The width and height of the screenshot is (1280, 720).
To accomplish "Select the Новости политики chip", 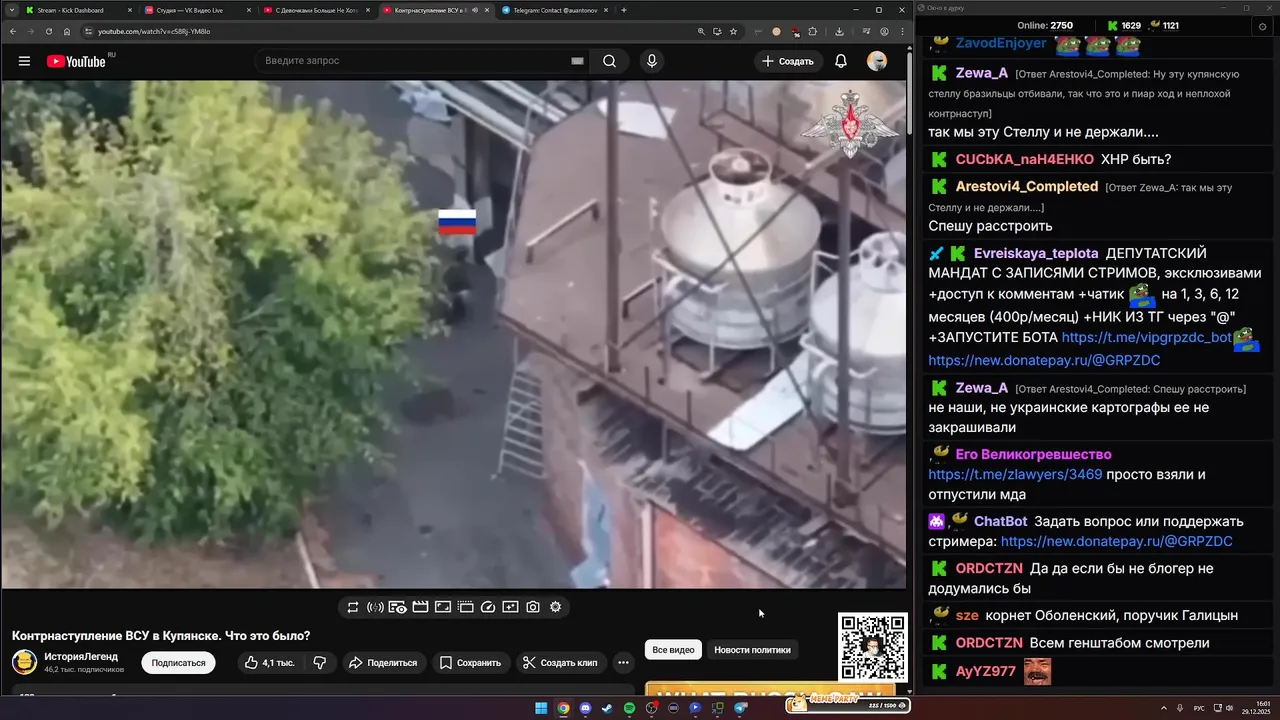I will (752, 650).
